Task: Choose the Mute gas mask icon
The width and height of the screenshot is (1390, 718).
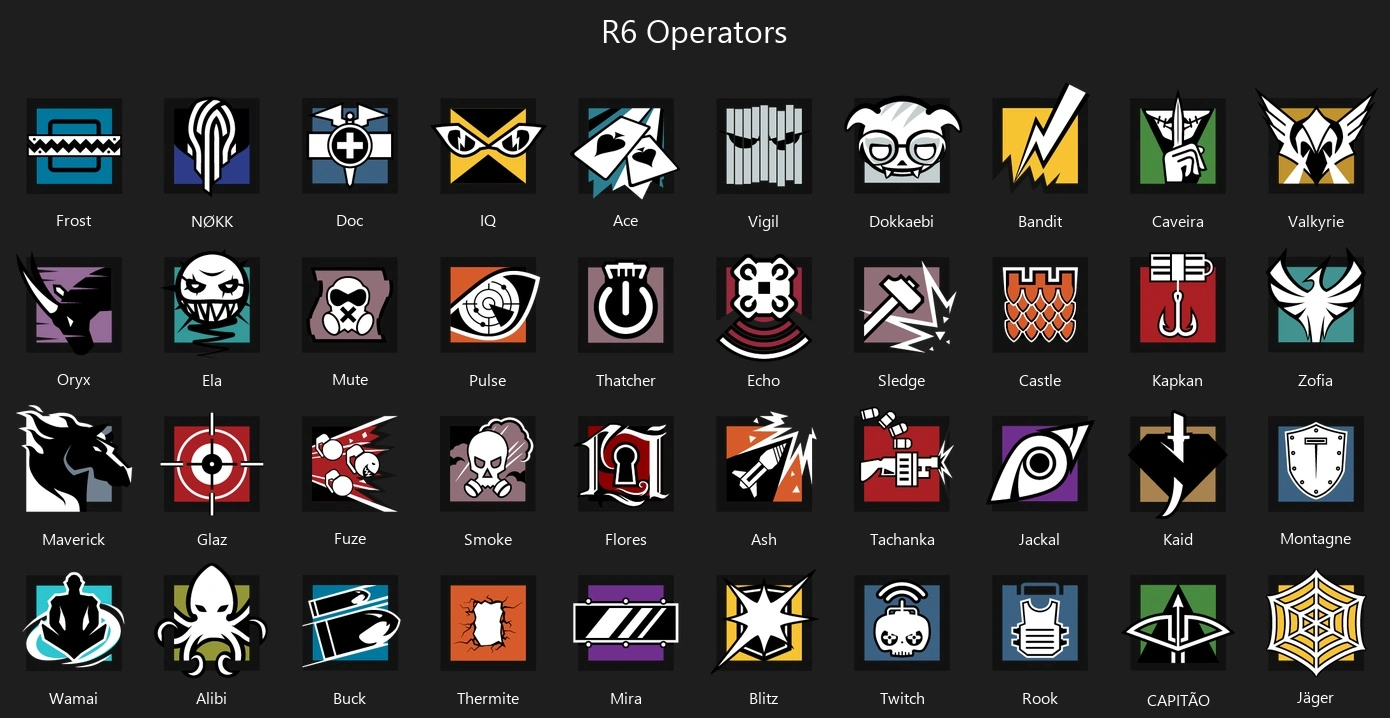Action: pyautogui.click(x=350, y=305)
